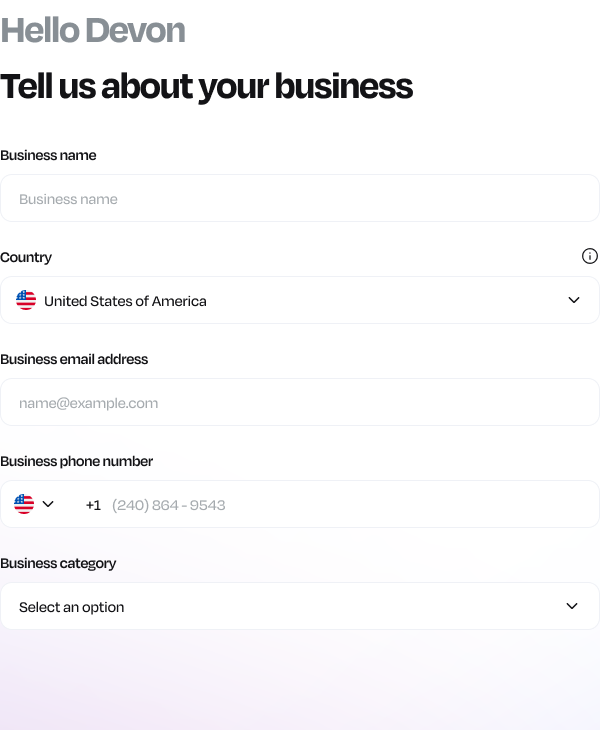
Task: Click the 'Business phone number' label
Action: [76, 461]
